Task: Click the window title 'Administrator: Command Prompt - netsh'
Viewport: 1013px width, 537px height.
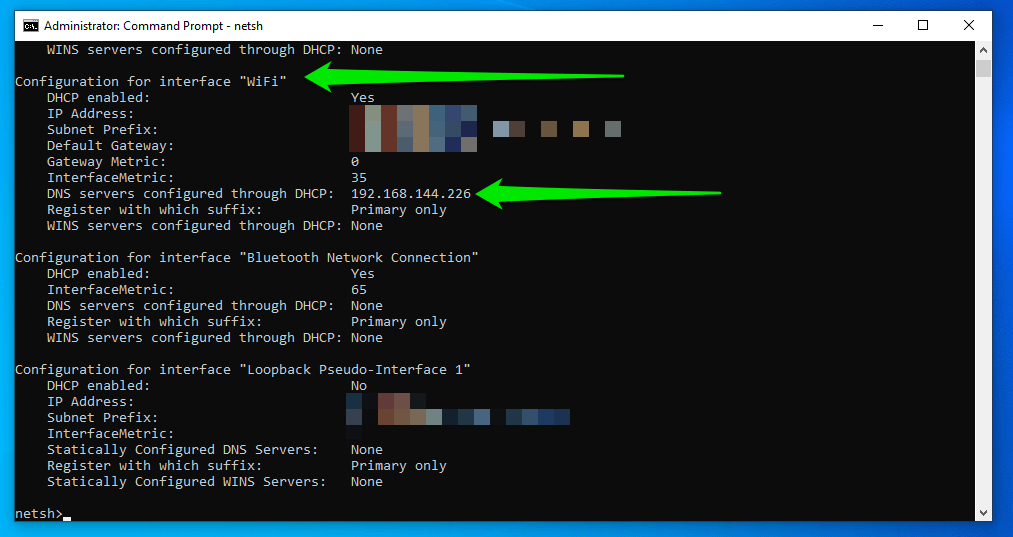Action: point(153,26)
